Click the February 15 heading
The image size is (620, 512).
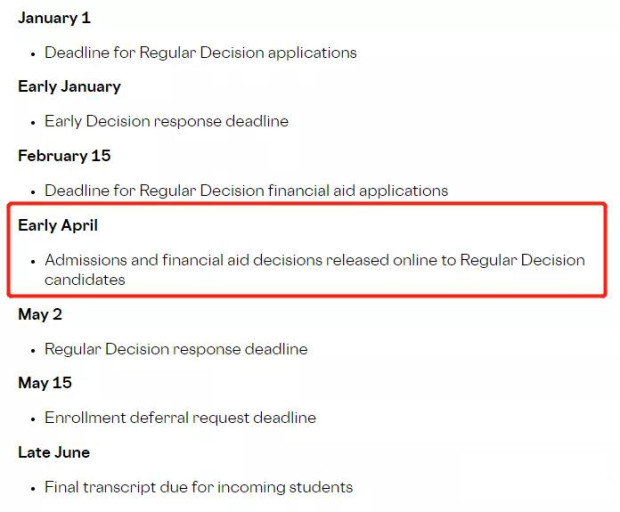click(x=64, y=156)
